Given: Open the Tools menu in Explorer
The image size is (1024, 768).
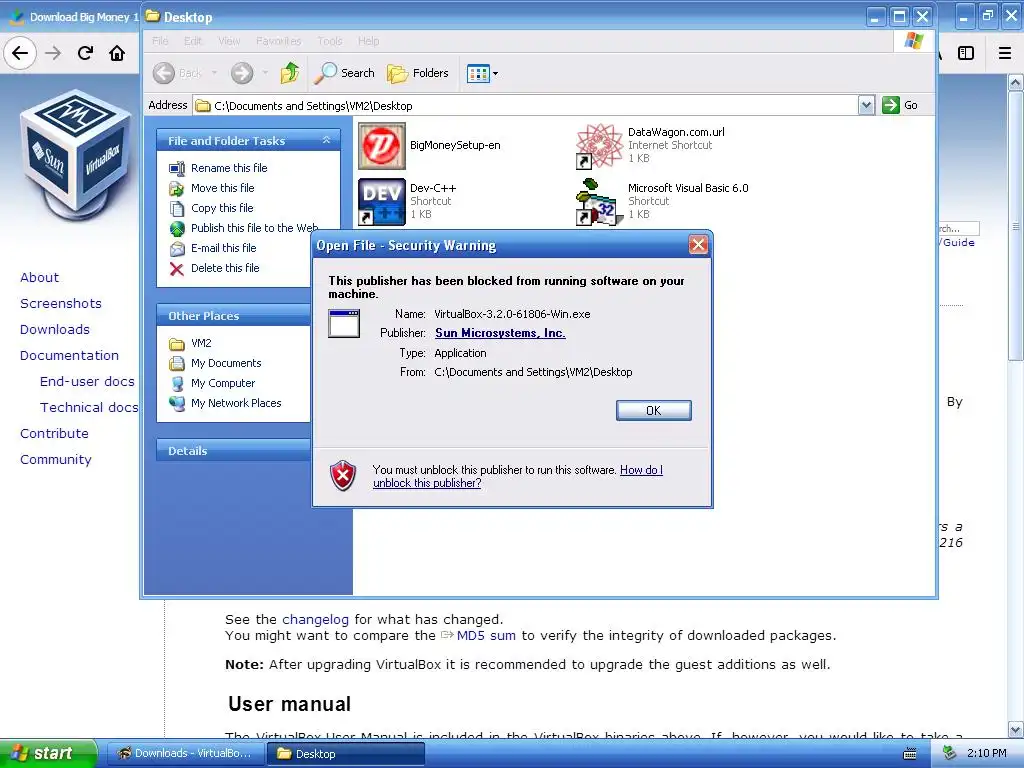Looking at the screenshot, I should pyautogui.click(x=330, y=40).
